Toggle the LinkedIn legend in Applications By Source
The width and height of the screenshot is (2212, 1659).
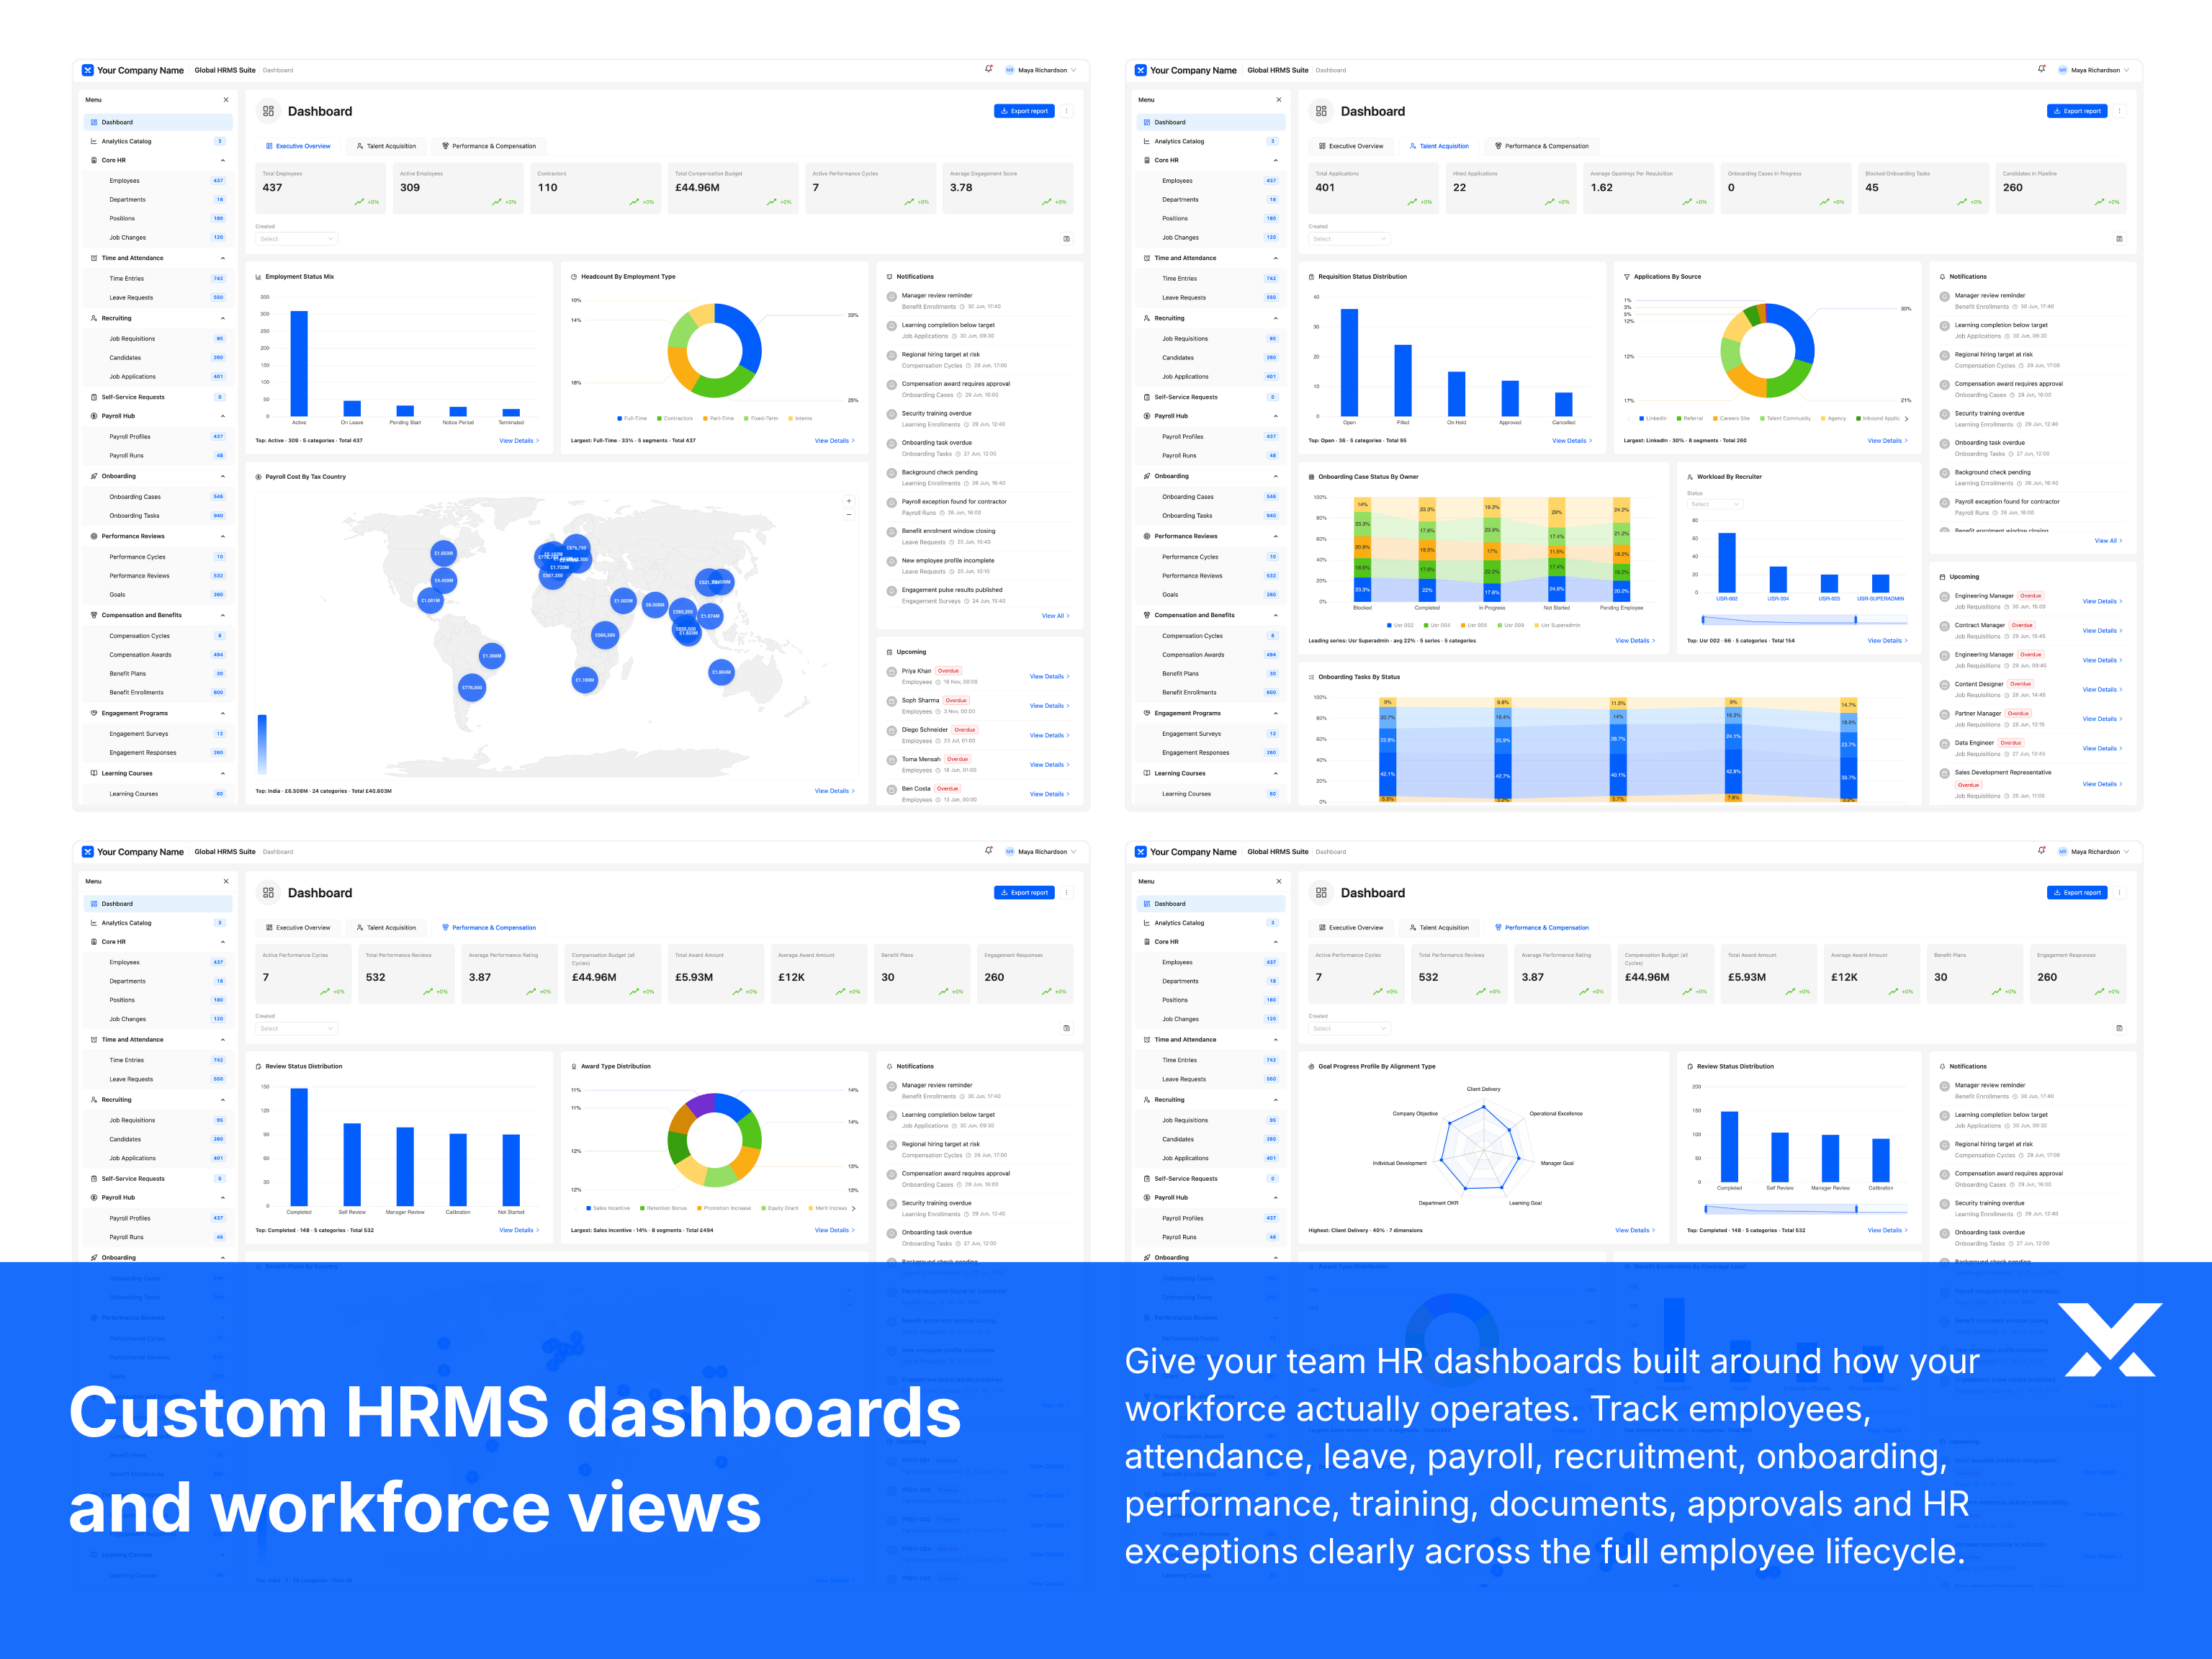(1653, 419)
